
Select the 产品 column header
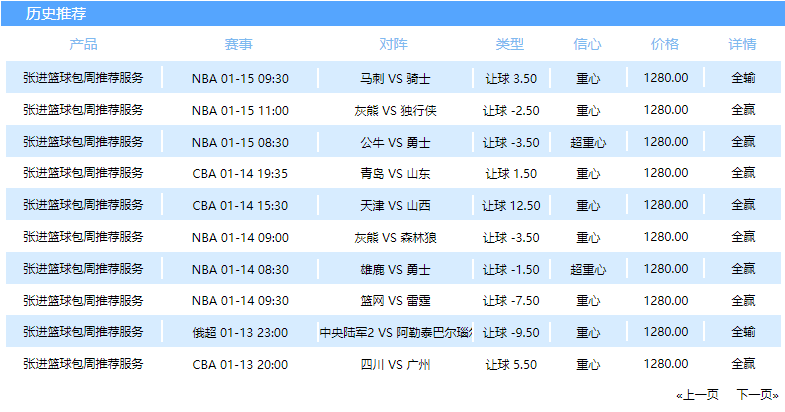click(83, 44)
